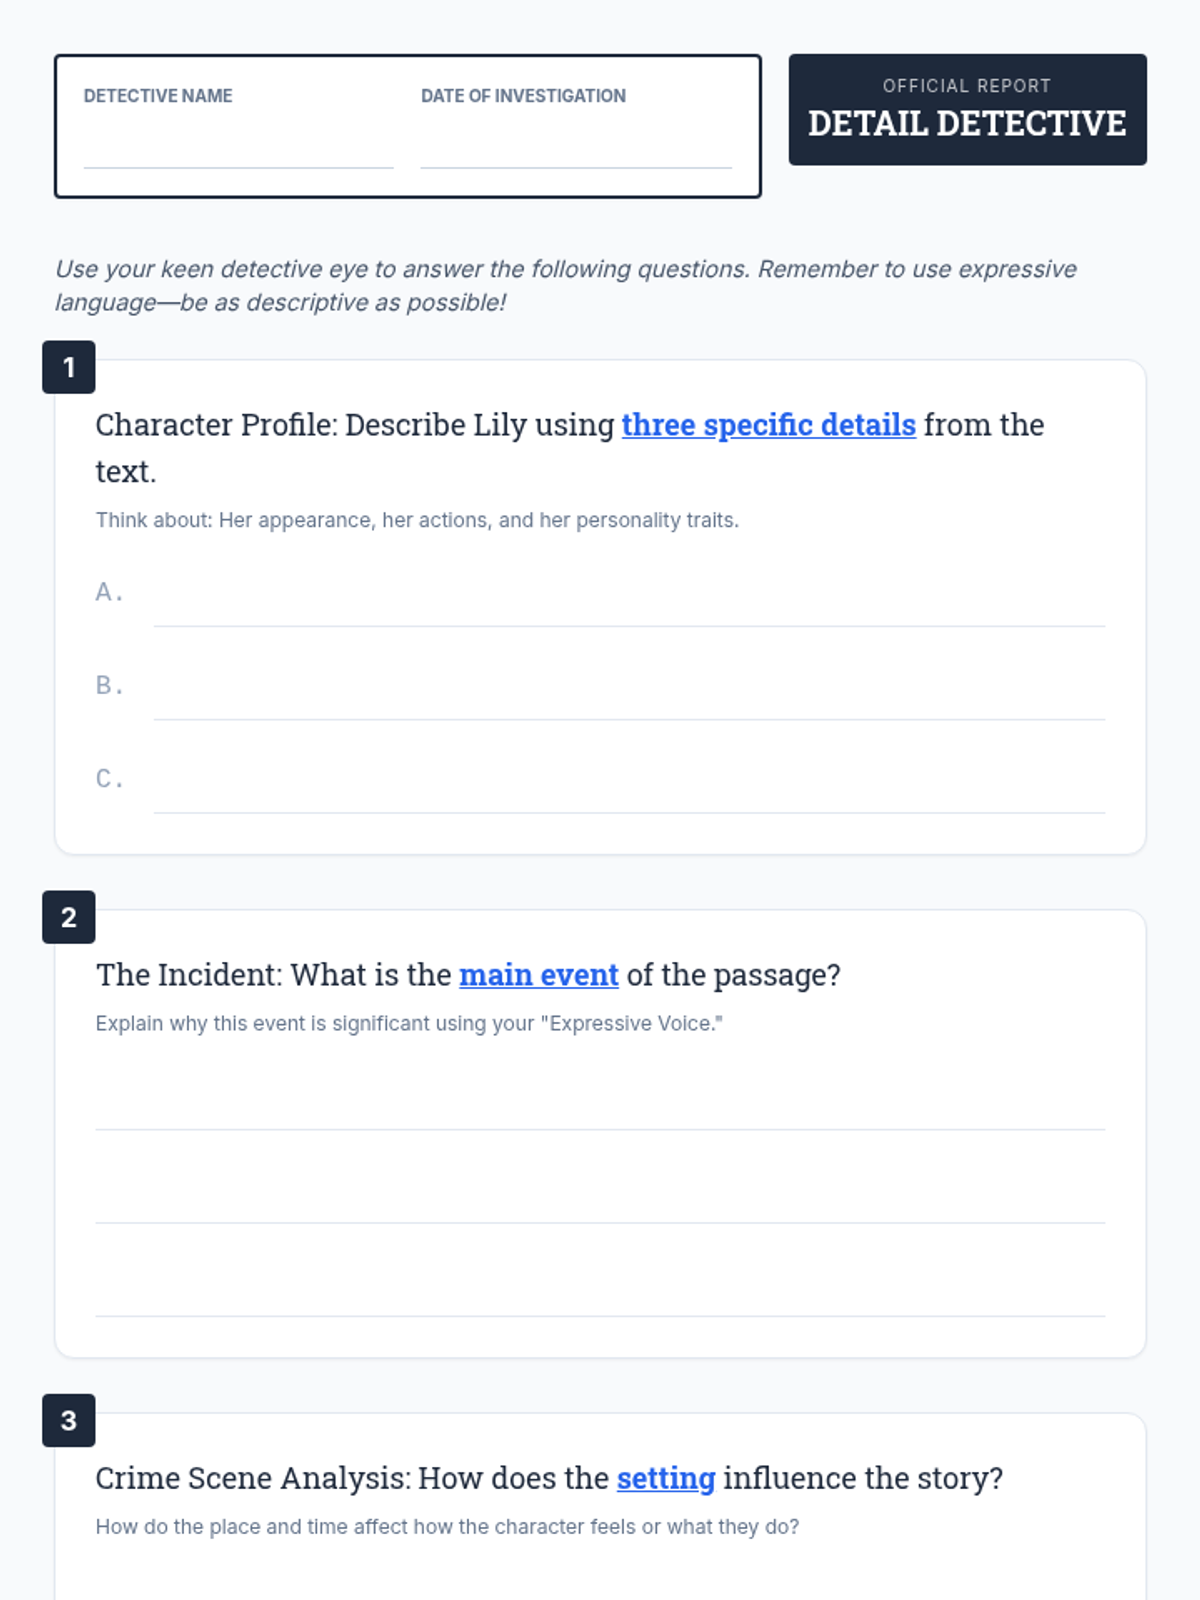This screenshot has height=1600, width=1200.
Task: Select the question 2 number badge
Action: click(x=69, y=917)
